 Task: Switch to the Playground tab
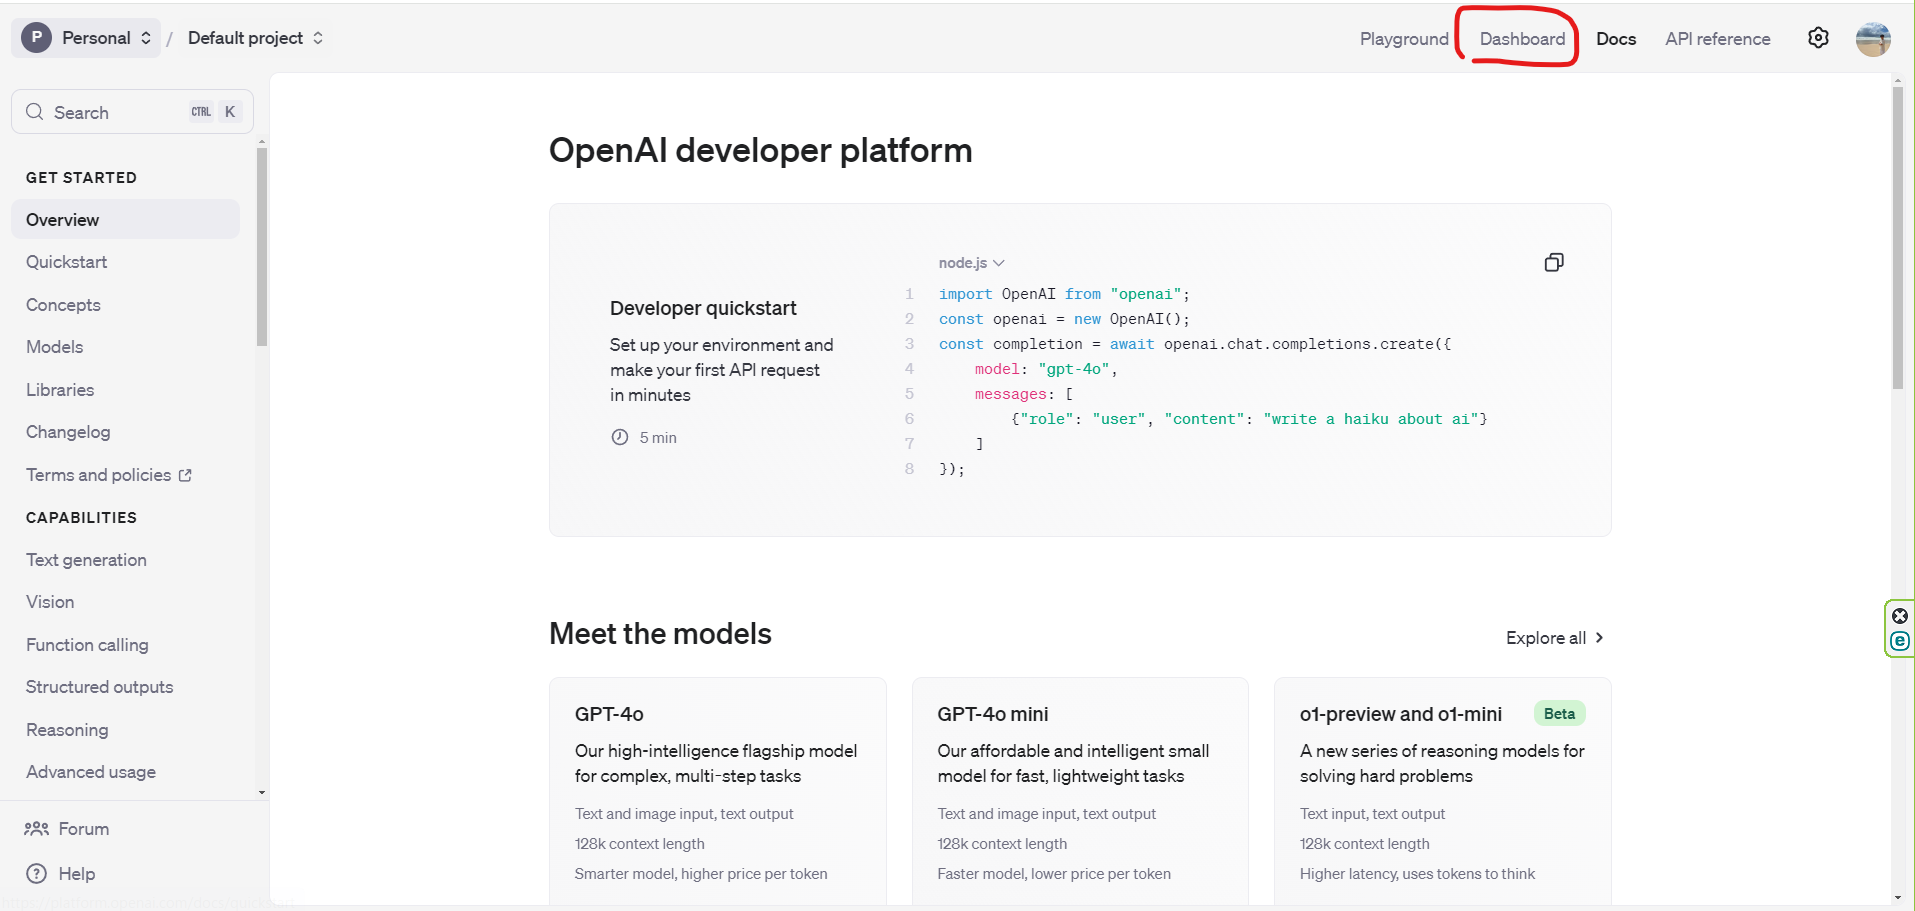[1404, 39]
